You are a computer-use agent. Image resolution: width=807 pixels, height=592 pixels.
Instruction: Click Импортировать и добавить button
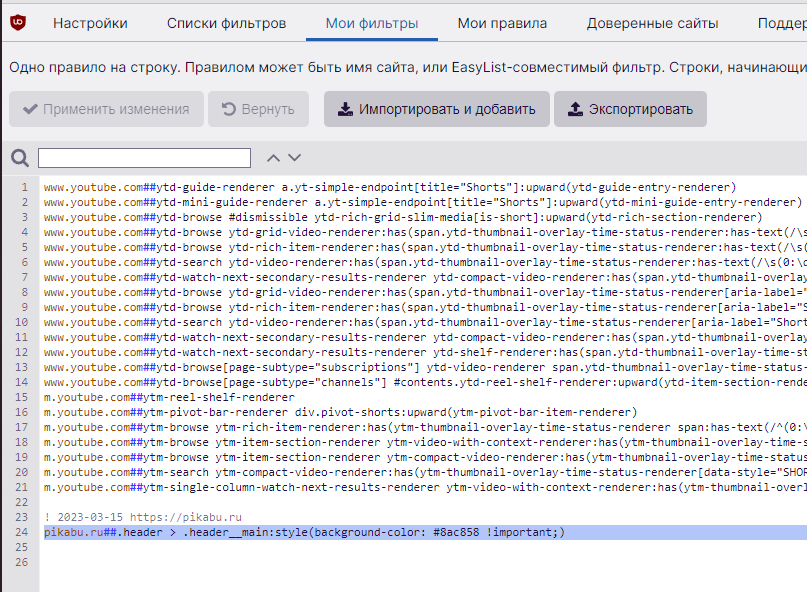click(x=437, y=109)
